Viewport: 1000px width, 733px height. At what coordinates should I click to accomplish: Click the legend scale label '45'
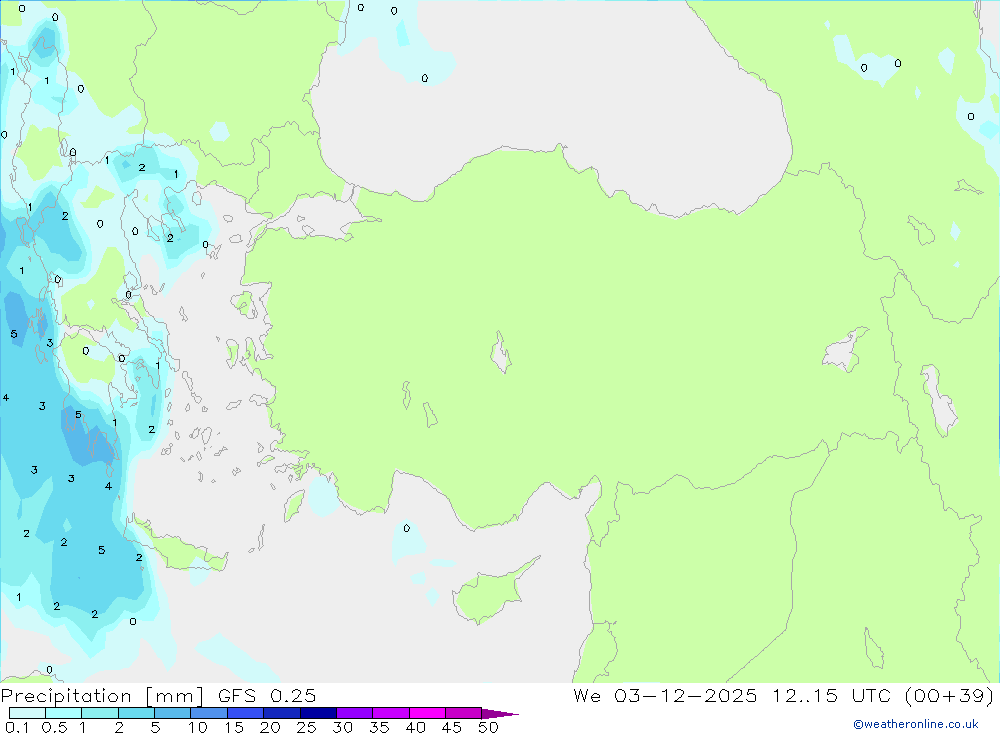452,727
